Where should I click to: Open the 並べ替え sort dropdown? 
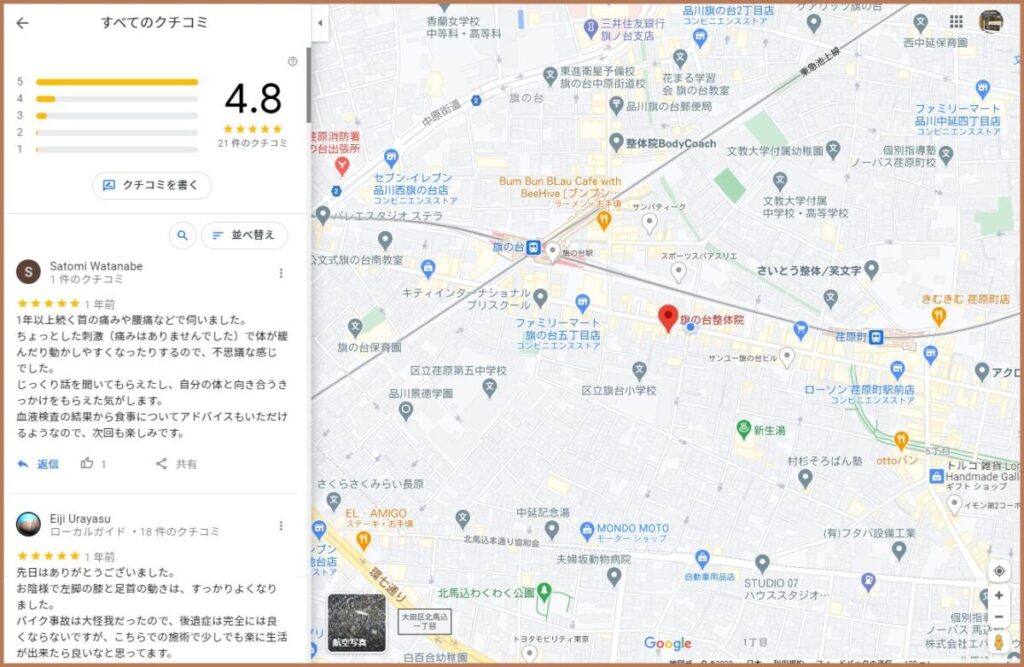click(245, 236)
